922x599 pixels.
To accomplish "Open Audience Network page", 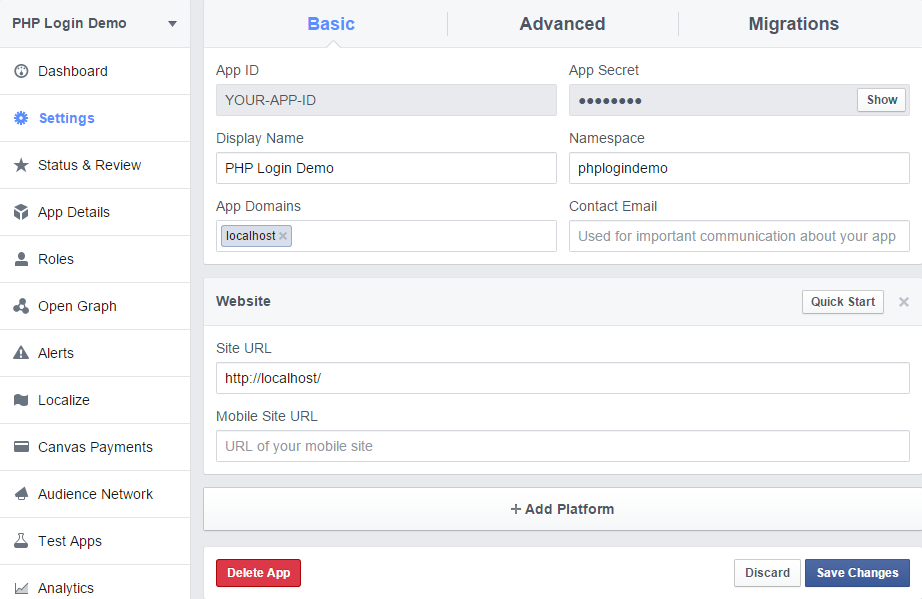I will click(95, 494).
